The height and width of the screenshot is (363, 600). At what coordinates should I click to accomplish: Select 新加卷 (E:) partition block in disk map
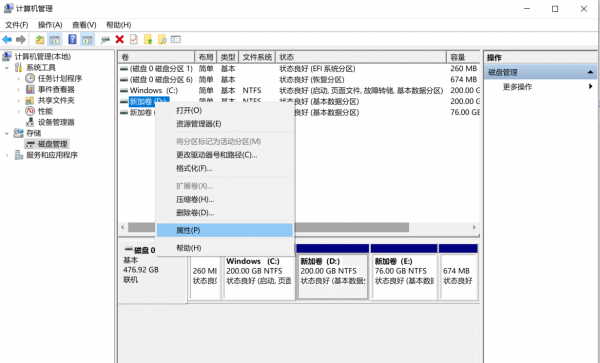pyautogui.click(x=404, y=272)
